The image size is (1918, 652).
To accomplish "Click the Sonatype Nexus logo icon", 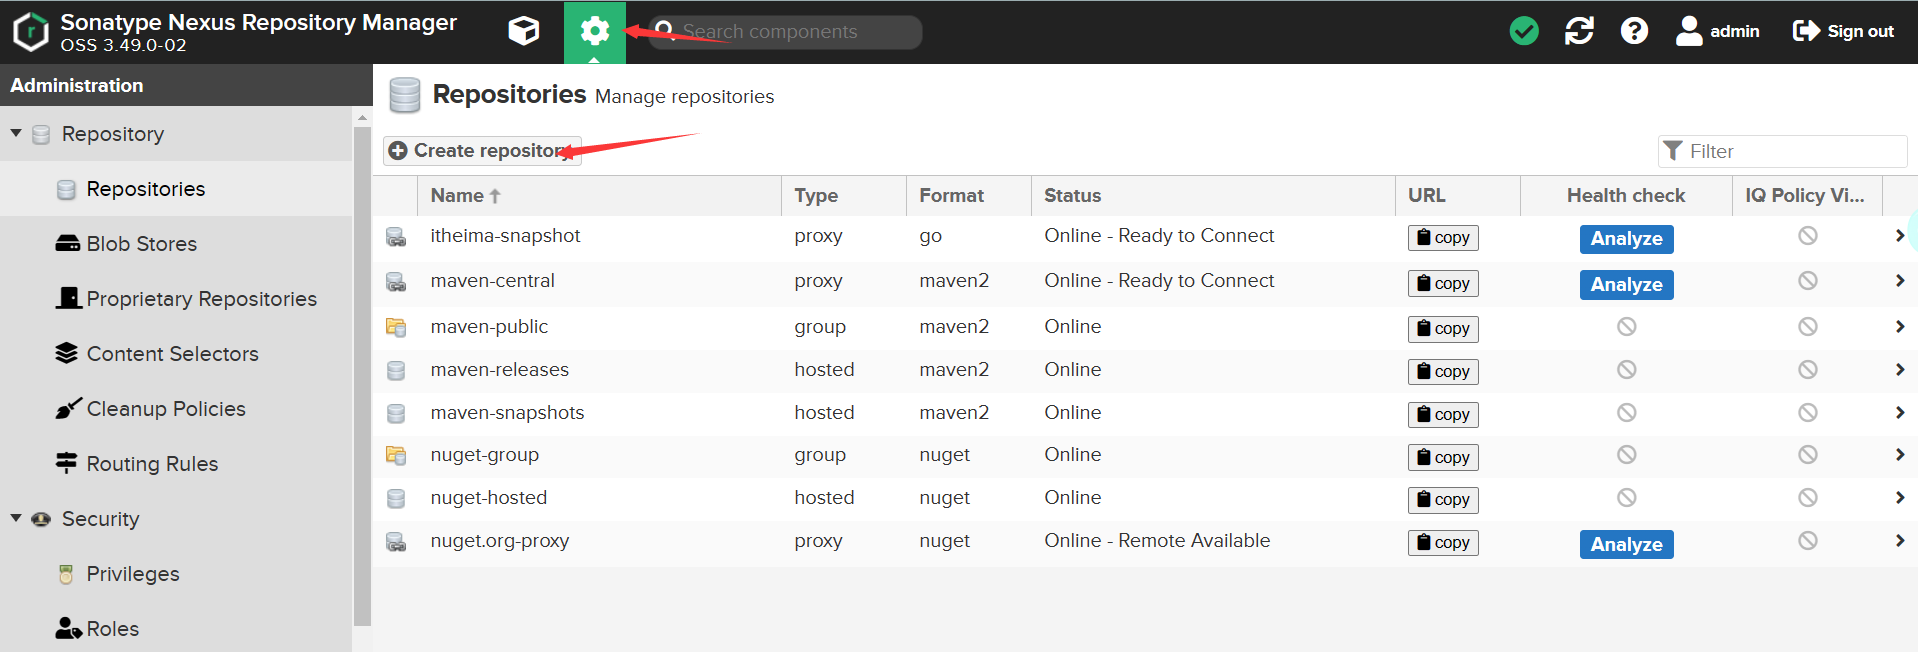I will [x=31, y=32].
